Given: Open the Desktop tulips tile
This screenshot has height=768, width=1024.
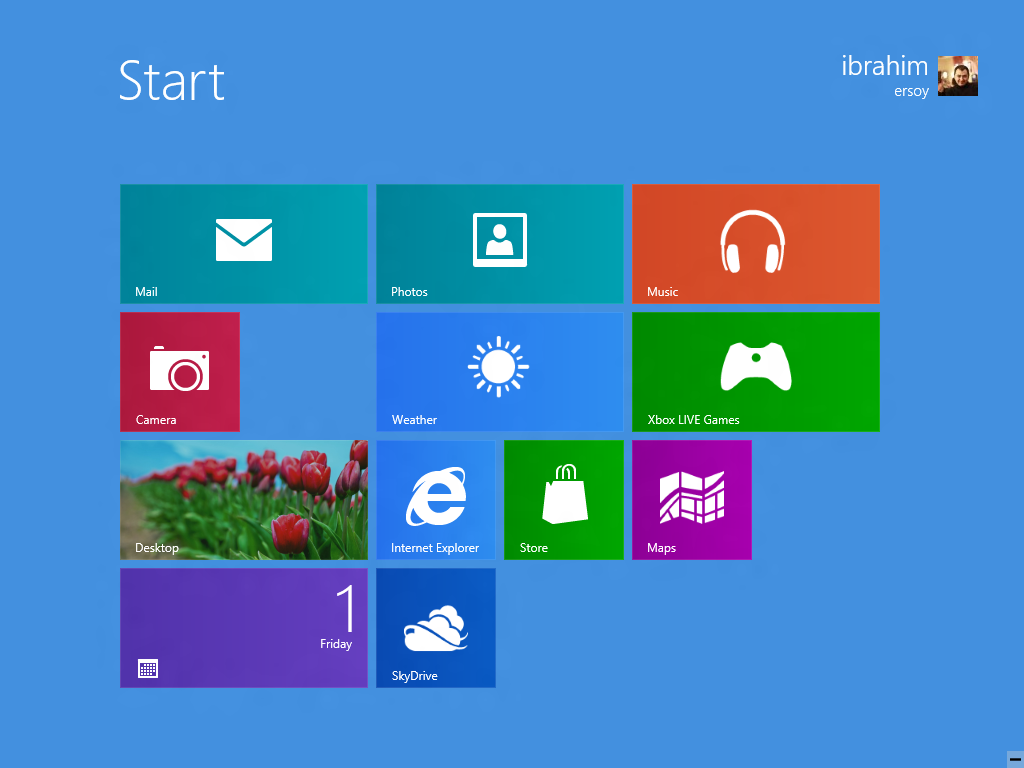Looking at the screenshot, I should click(244, 500).
